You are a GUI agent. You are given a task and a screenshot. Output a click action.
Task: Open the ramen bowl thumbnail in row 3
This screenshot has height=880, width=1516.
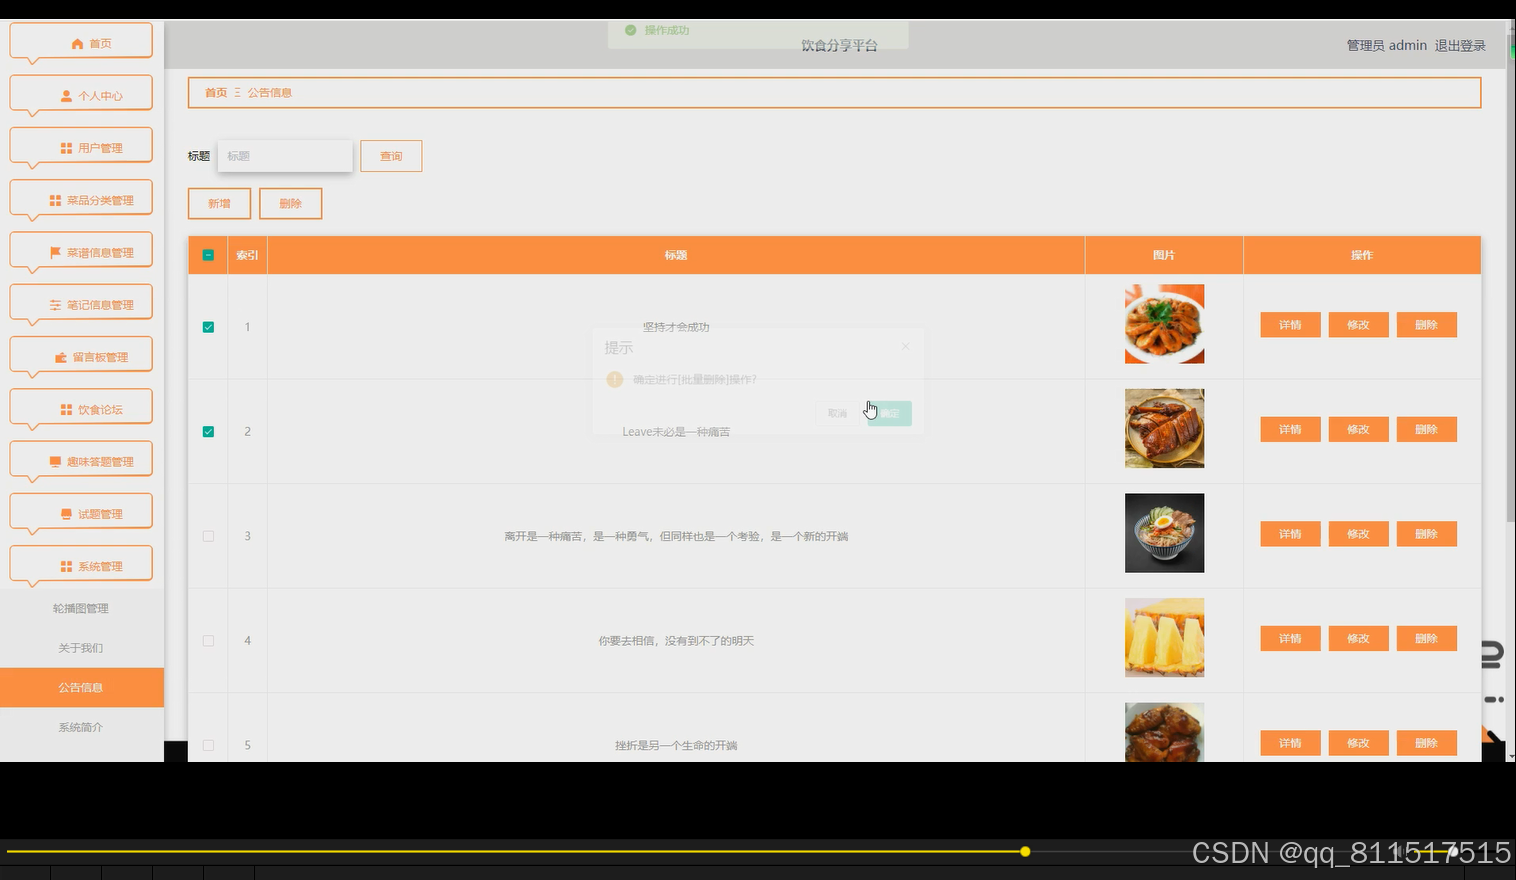[x=1164, y=533]
